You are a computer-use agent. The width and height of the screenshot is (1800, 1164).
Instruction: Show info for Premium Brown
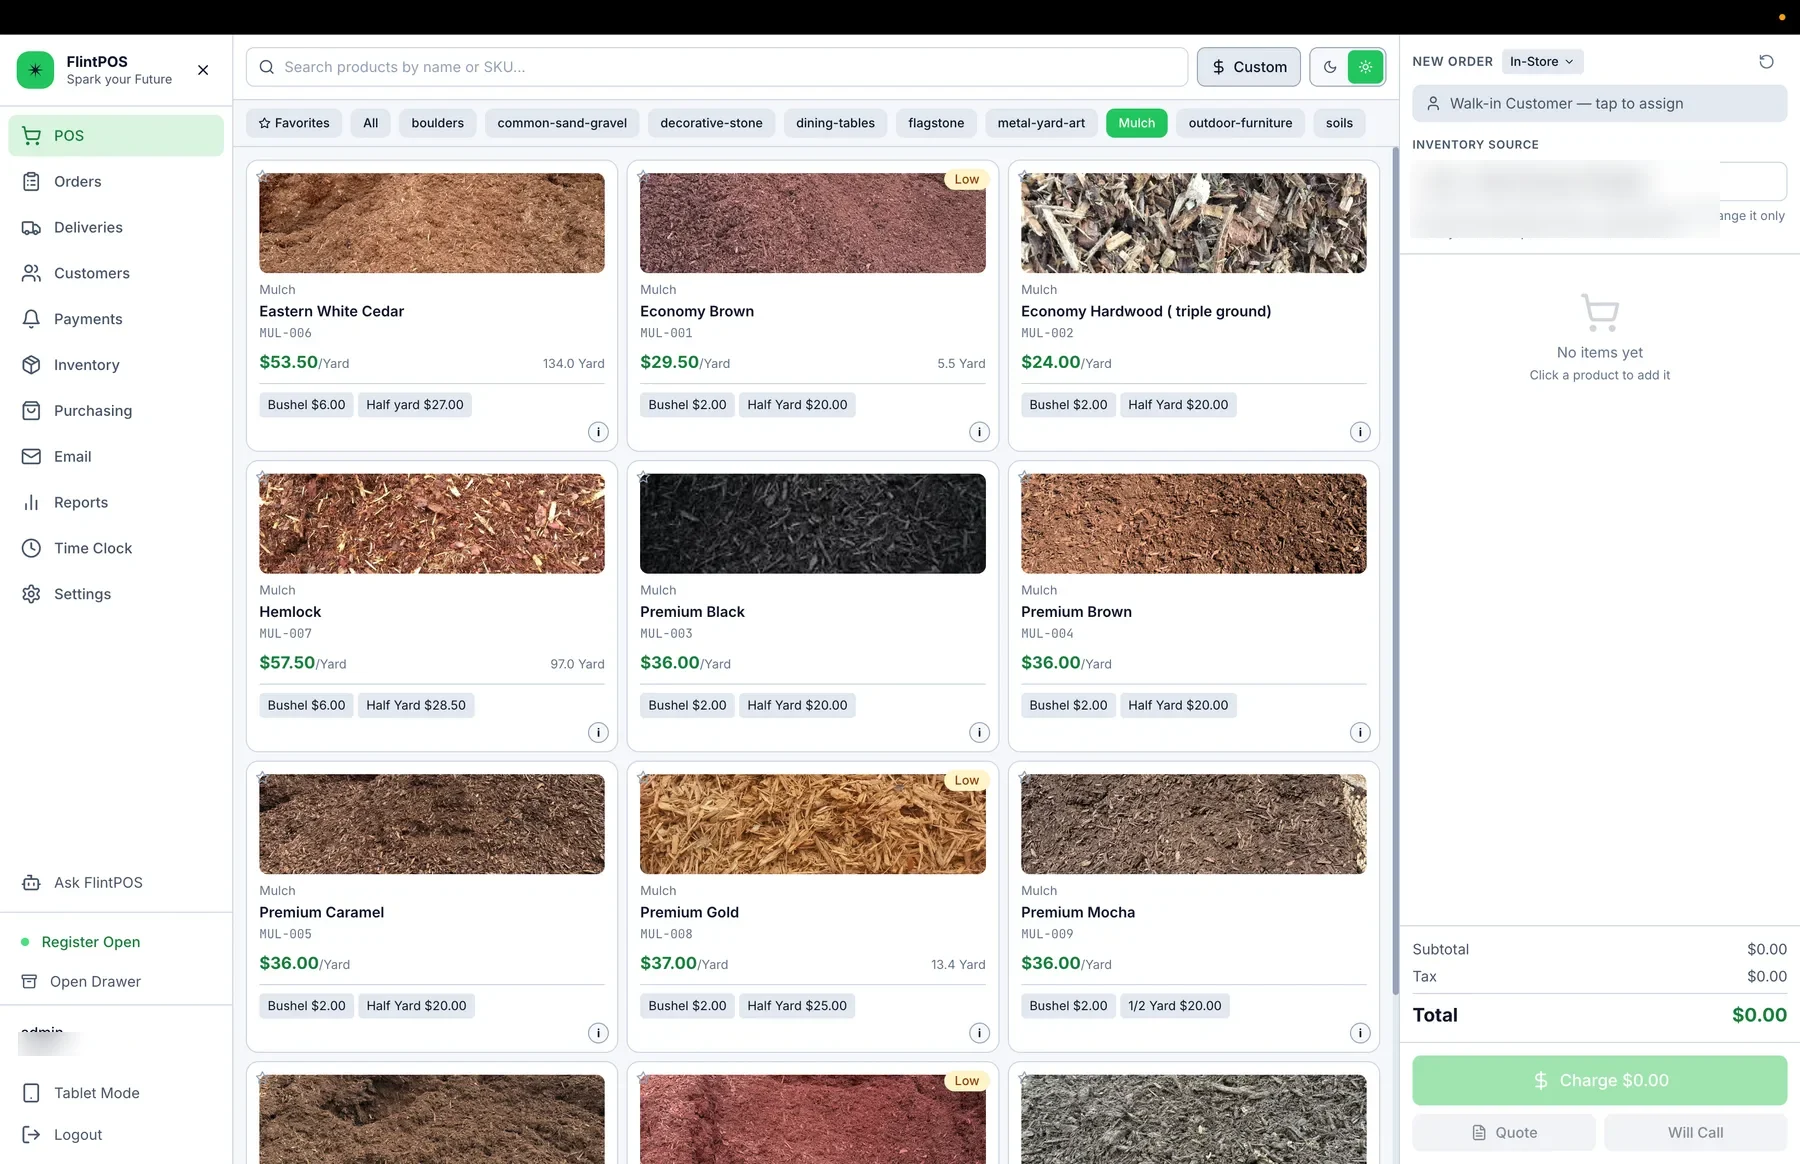(x=1360, y=733)
